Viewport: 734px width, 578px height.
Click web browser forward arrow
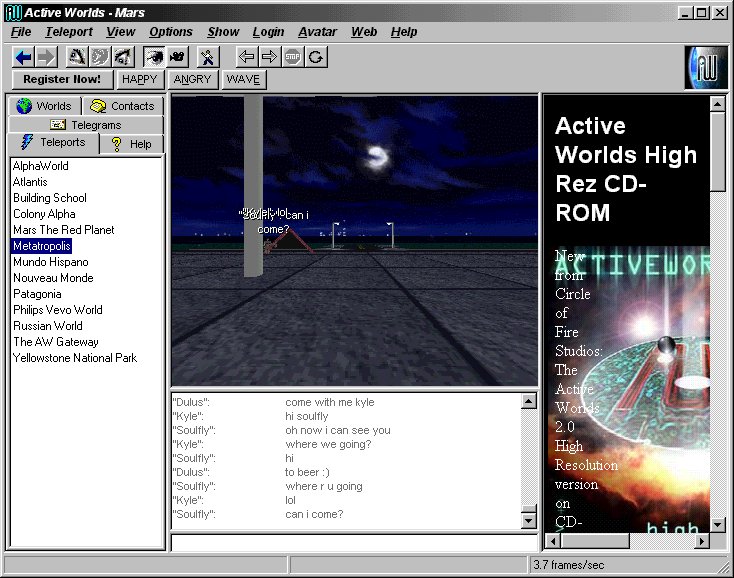269,57
